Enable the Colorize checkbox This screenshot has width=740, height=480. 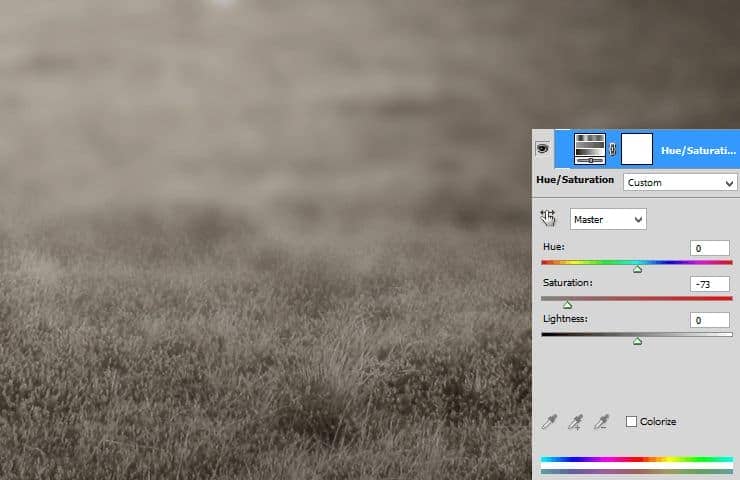point(631,421)
